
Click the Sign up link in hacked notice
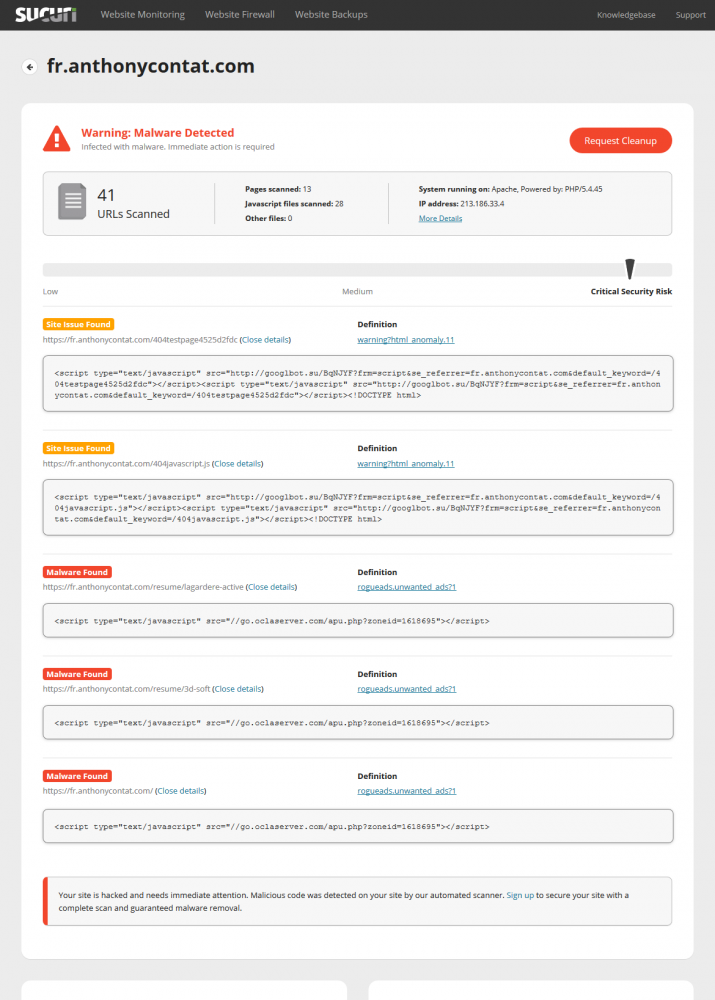point(520,895)
